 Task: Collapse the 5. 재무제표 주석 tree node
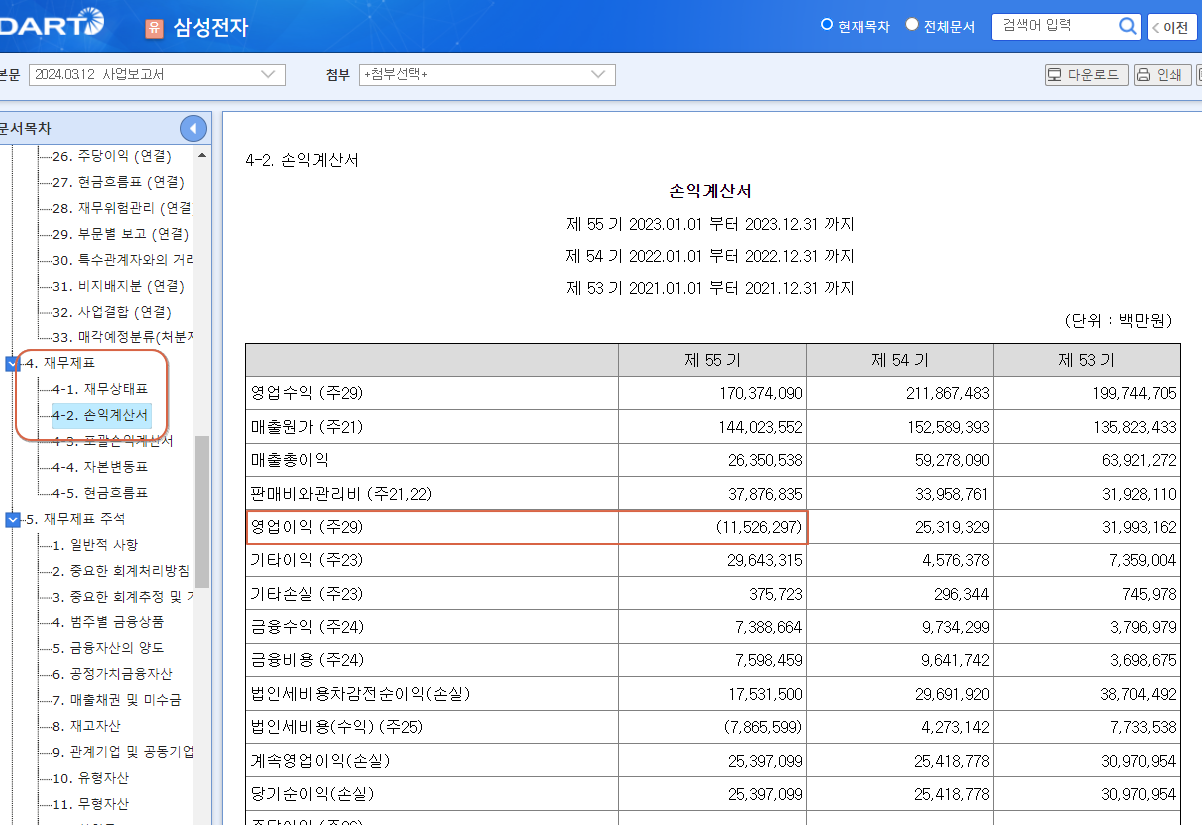[x=12, y=519]
